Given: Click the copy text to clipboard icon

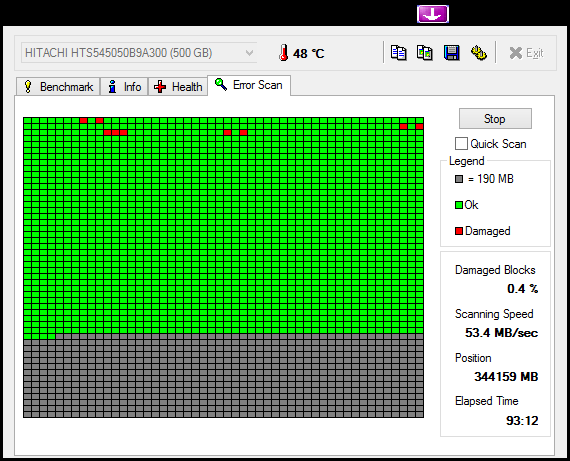Looking at the screenshot, I should [398, 53].
